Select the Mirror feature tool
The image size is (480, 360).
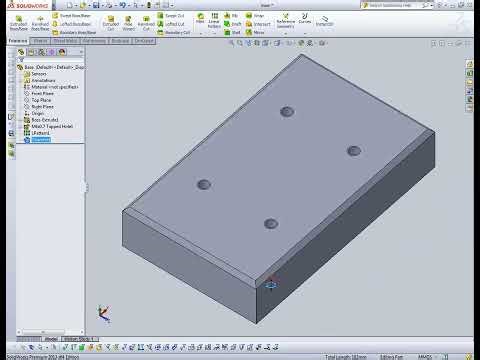click(255, 32)
